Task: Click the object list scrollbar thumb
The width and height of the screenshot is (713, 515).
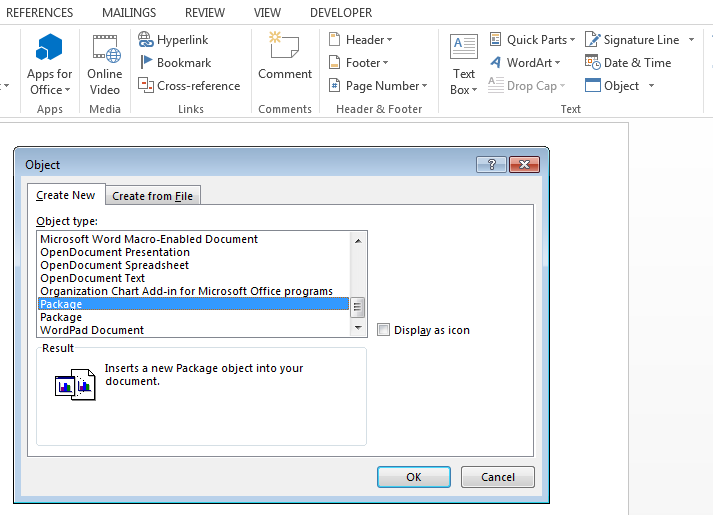Action: pos(357,307)
